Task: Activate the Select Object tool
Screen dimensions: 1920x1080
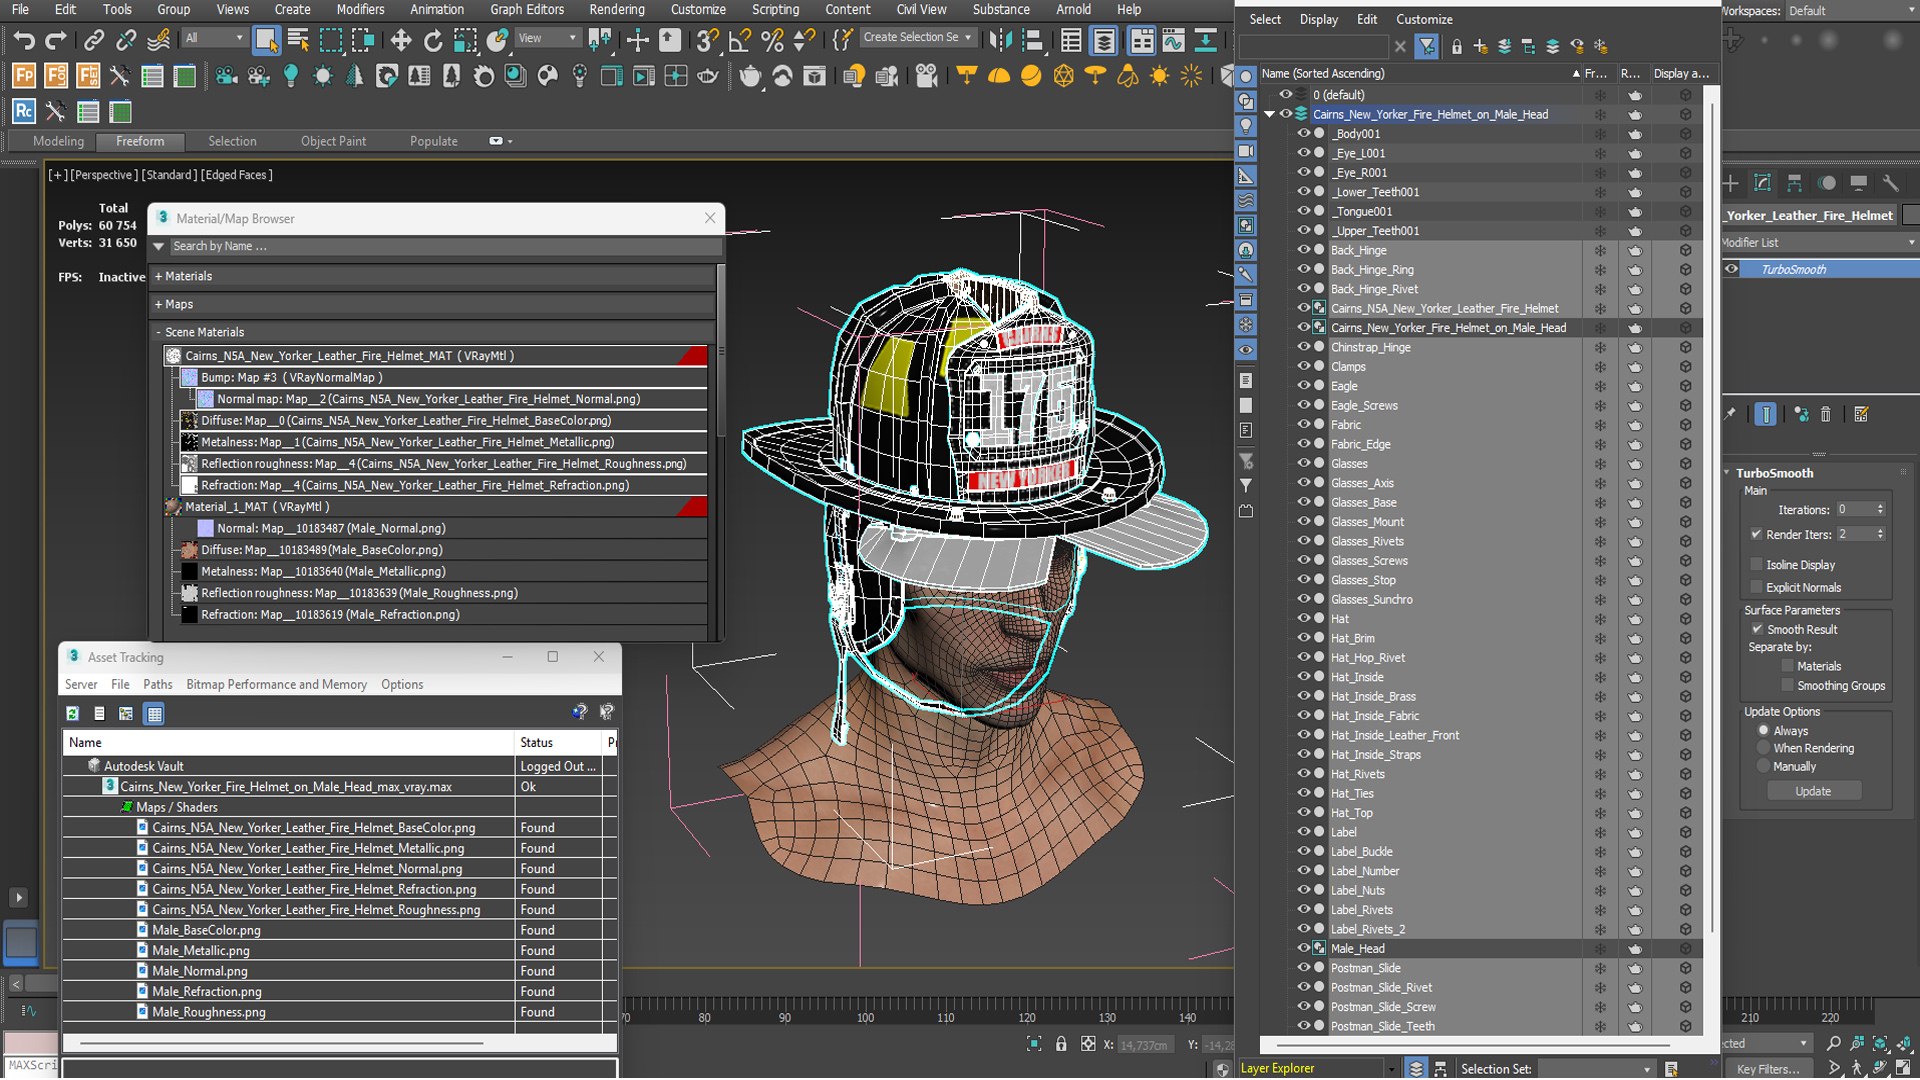Action: 266,40
